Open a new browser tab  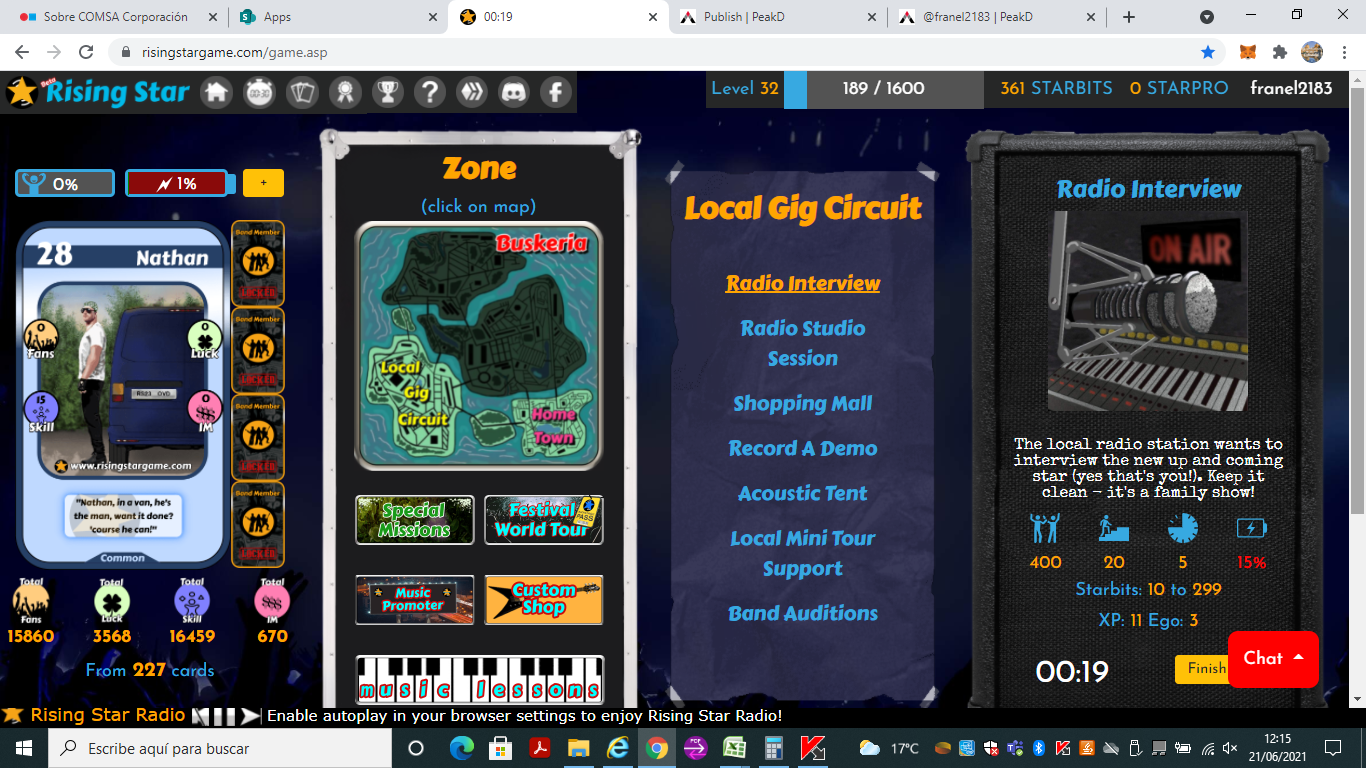click(1129, 17)
